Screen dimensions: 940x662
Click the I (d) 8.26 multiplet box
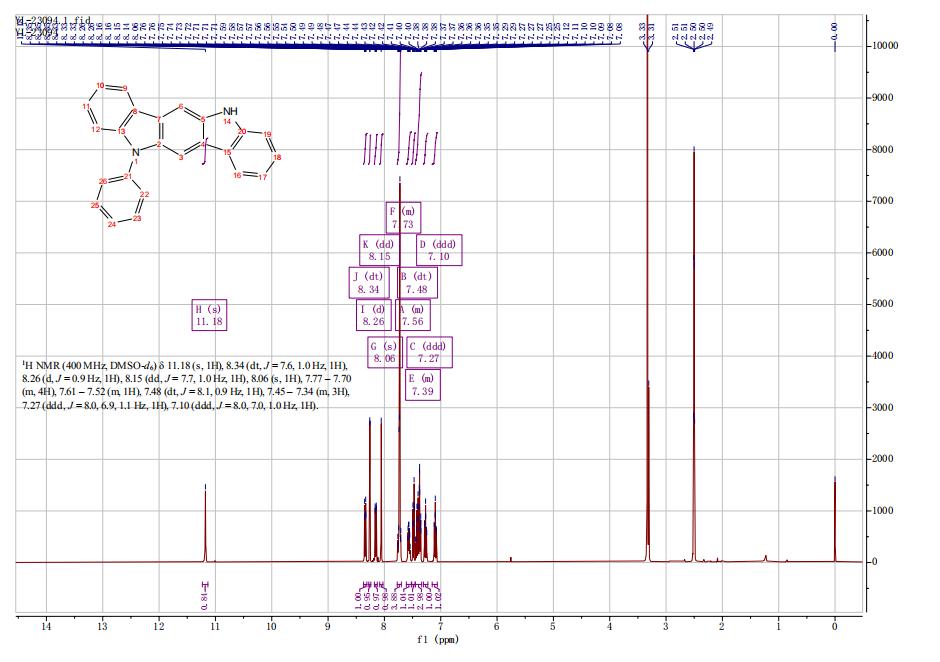[x=375, y=316]
